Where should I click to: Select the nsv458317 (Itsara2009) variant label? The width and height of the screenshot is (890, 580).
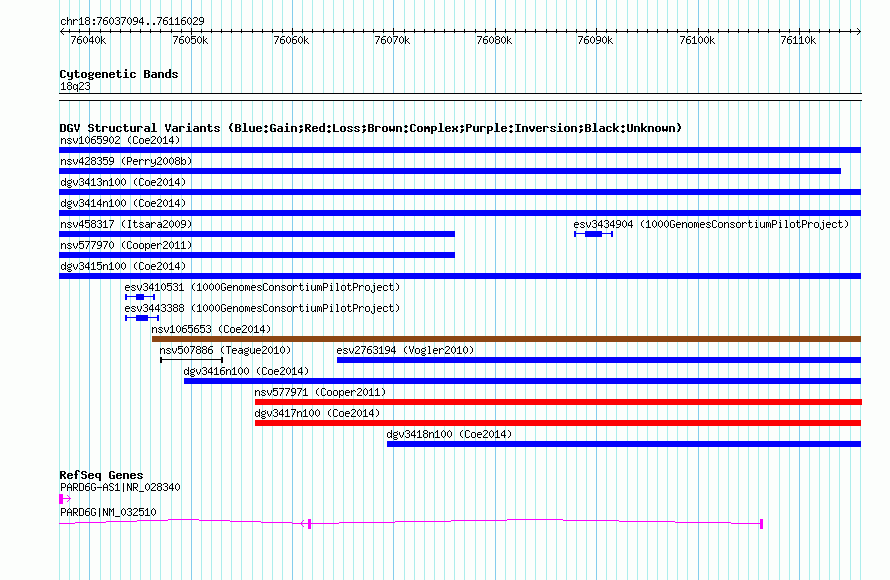pyautogui.click(x=126, y=224)
